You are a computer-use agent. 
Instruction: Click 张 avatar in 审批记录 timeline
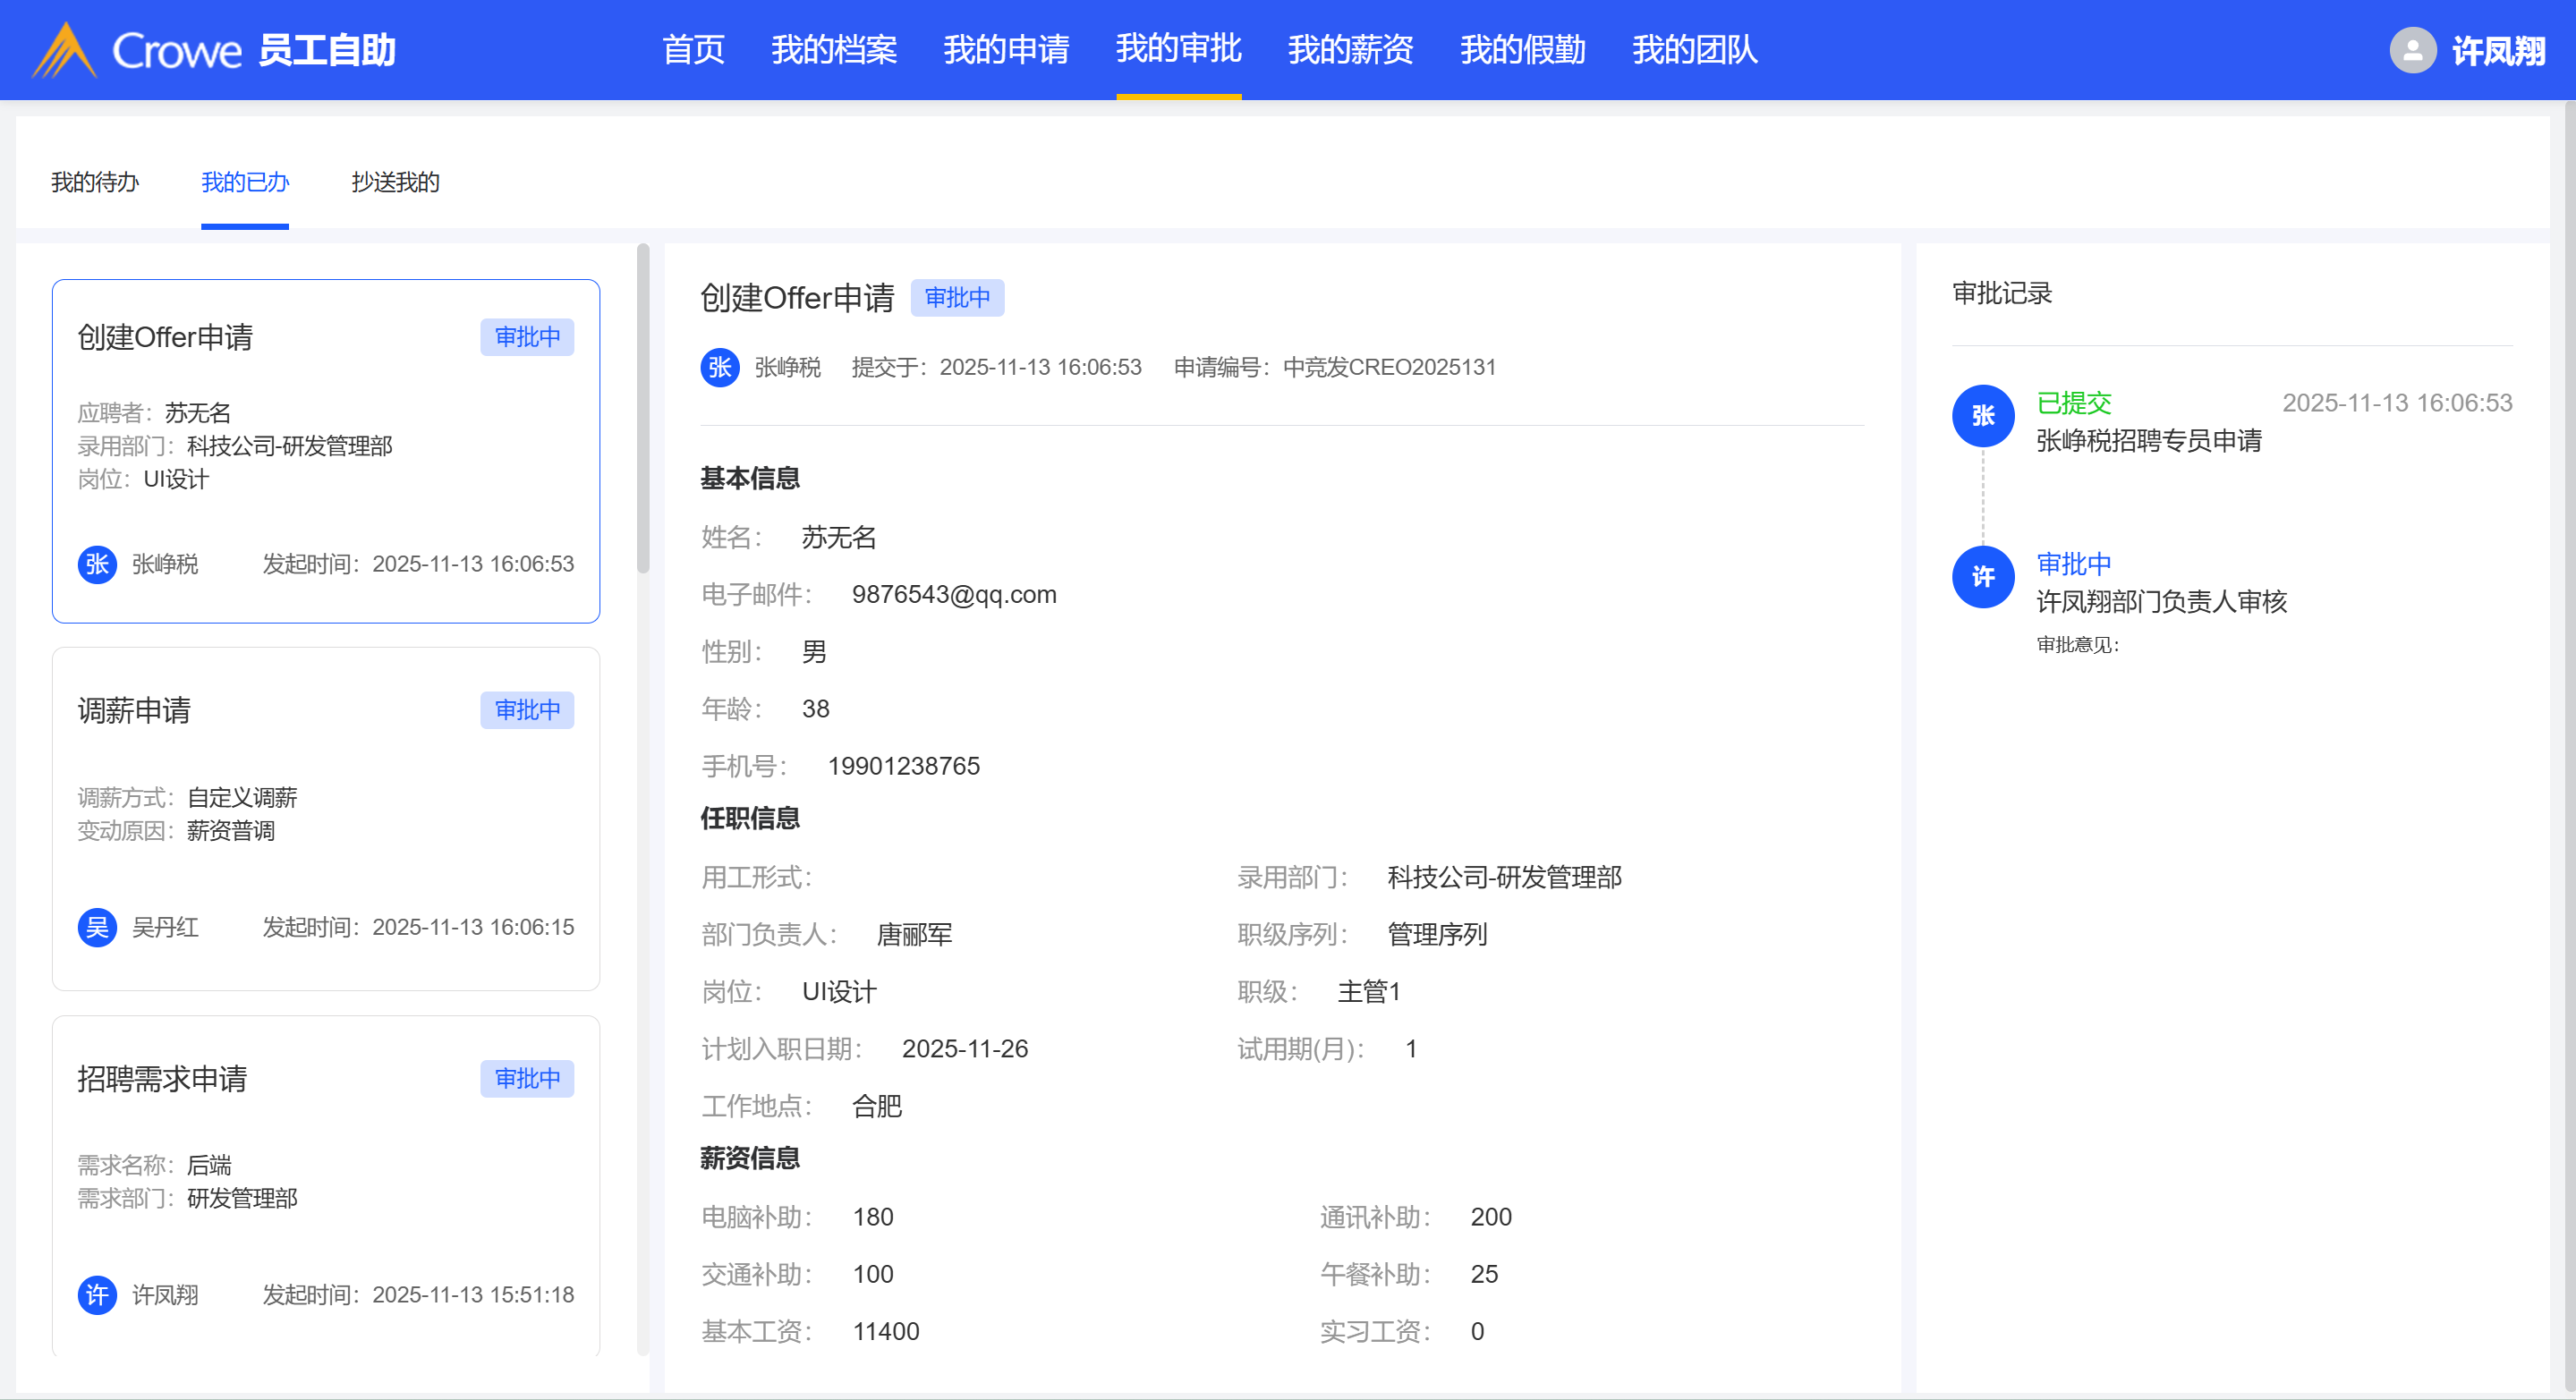[1983, 416]
